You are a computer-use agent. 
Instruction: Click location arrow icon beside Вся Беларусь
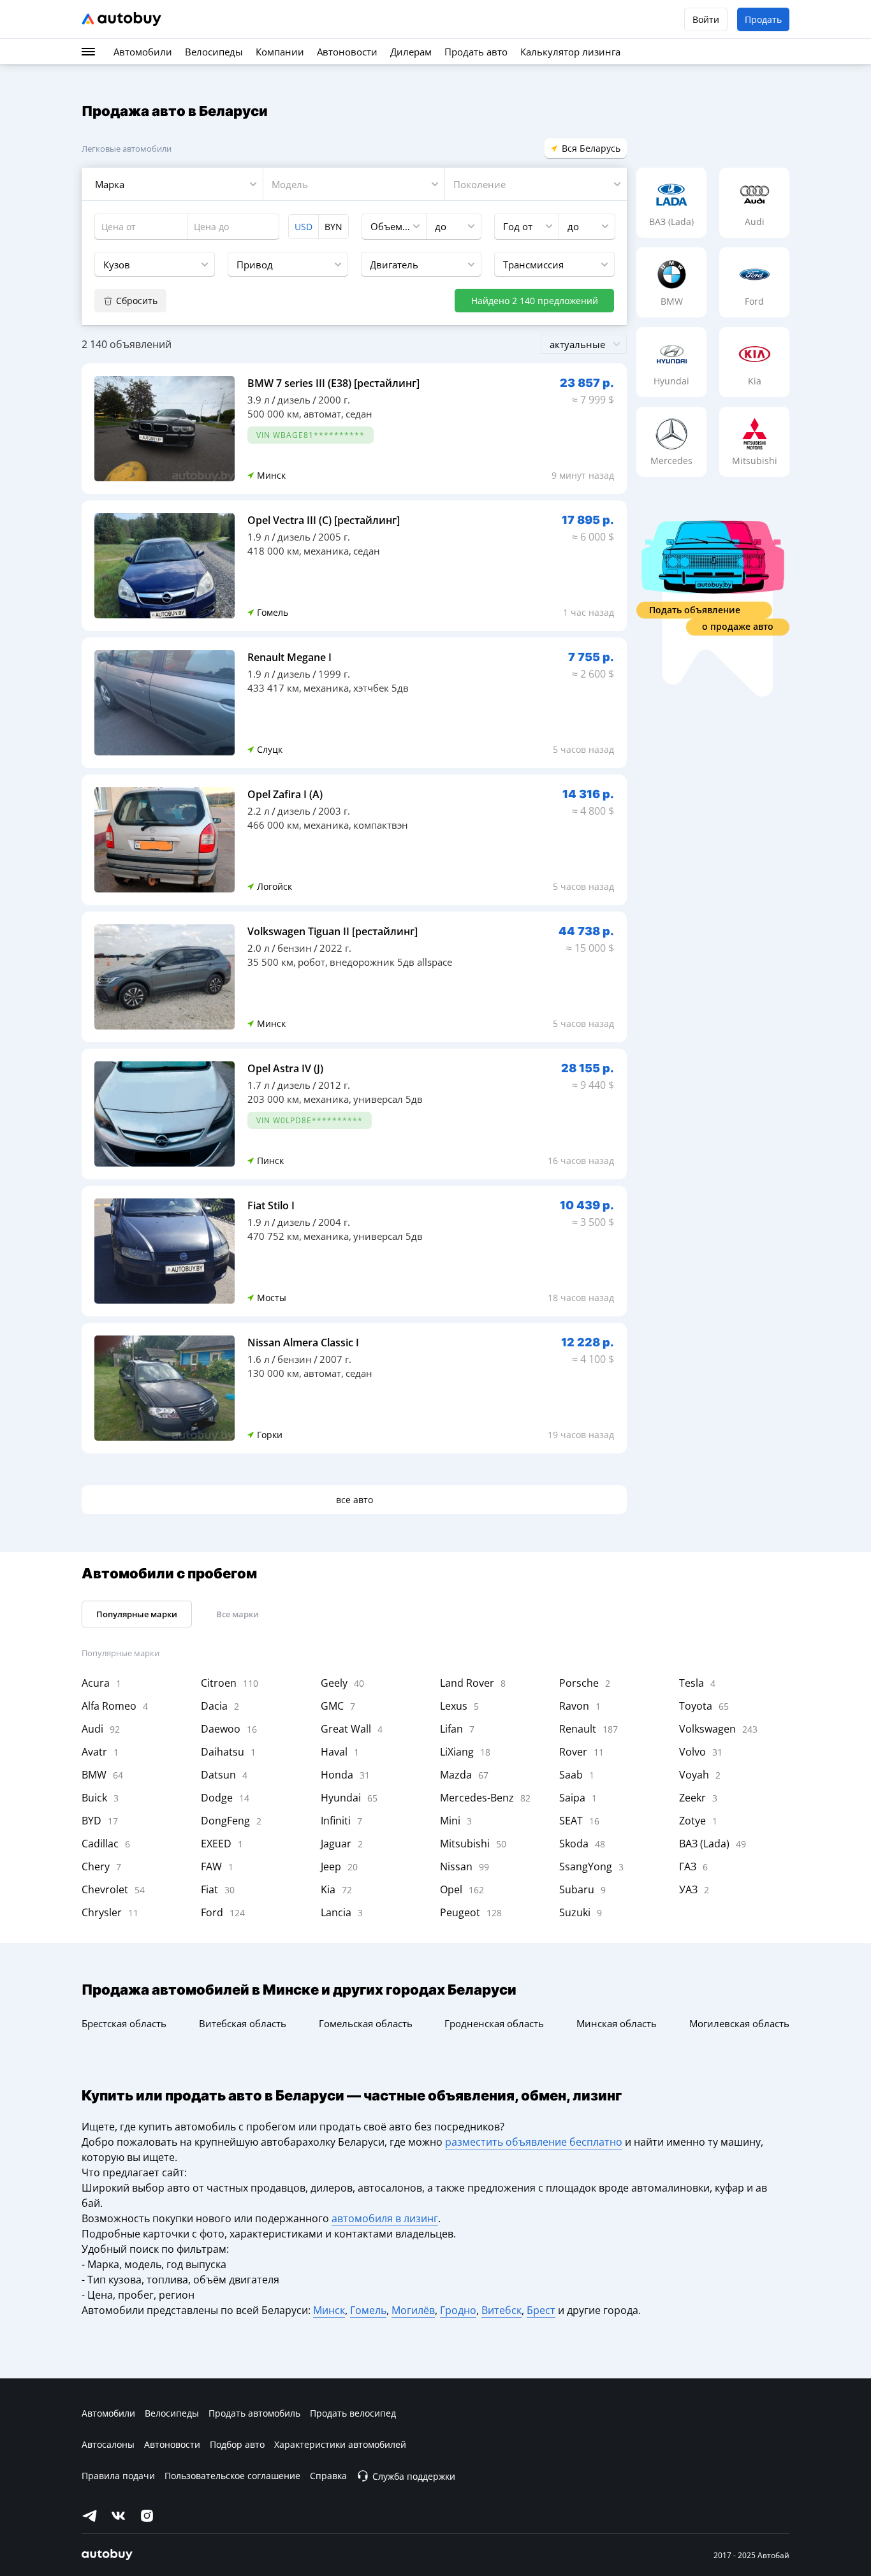(554, 148)
